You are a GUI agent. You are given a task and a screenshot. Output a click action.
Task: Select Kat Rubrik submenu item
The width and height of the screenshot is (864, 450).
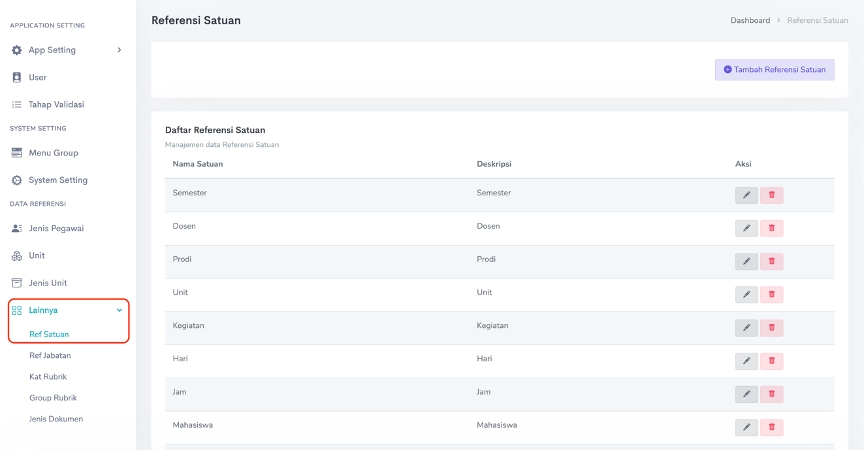coord(48,376)
